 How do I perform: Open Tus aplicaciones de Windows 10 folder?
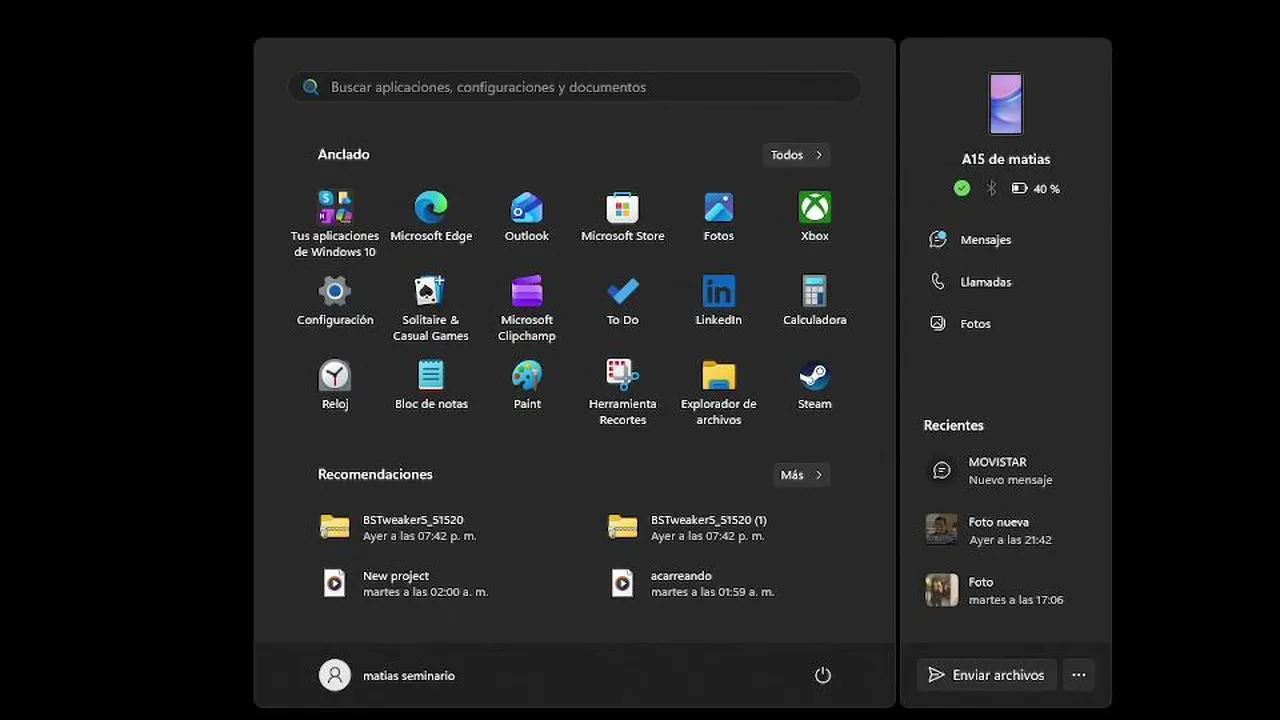(x=335, y=224)
